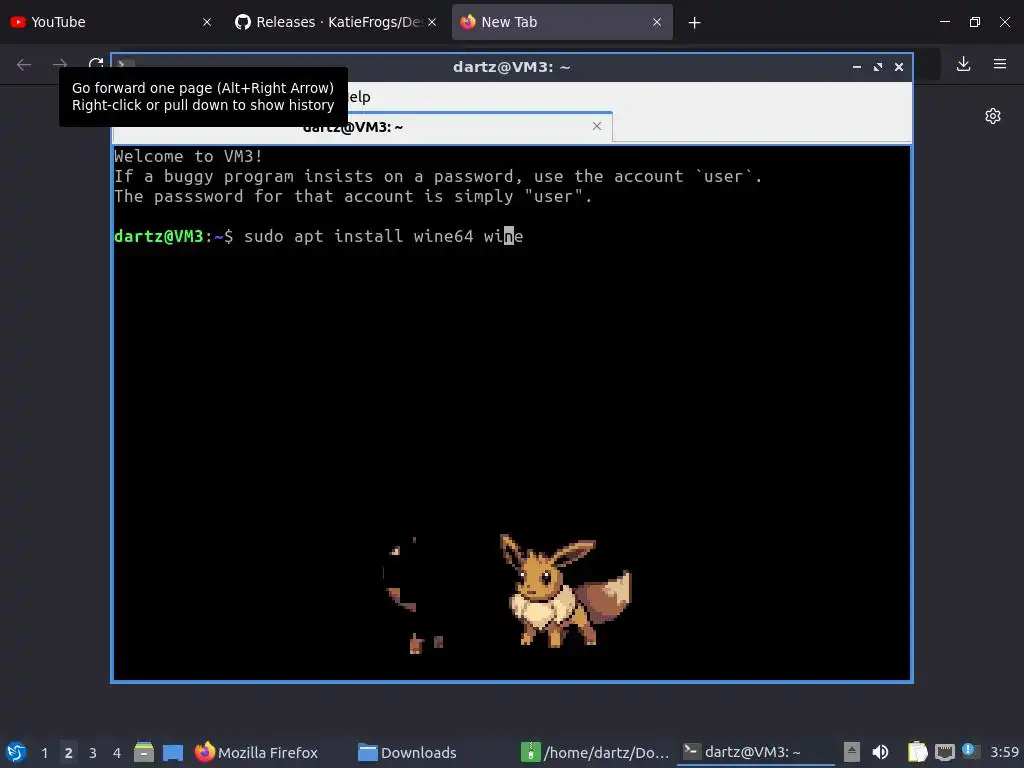Open New Tab personalize settings gear
The height and width of the screenshot is (768, 1024).
coord(993,116)
